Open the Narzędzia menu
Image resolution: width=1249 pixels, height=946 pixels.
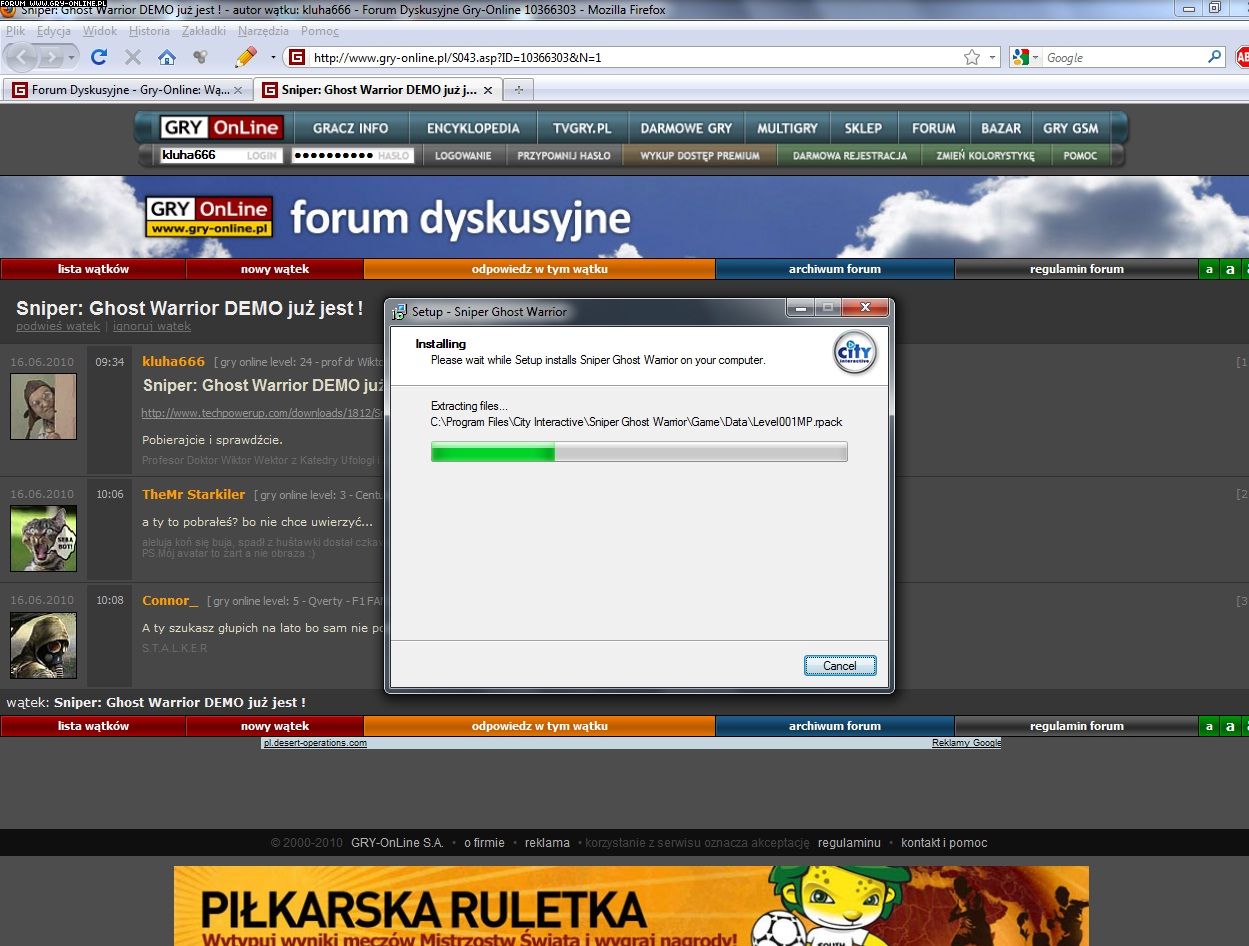[263, 31]
